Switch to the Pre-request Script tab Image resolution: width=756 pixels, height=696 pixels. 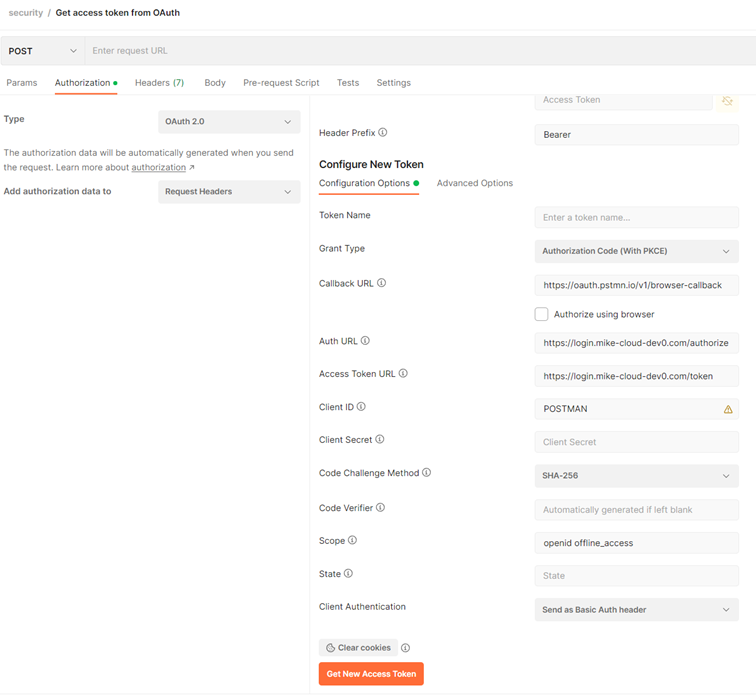(281, 83)
